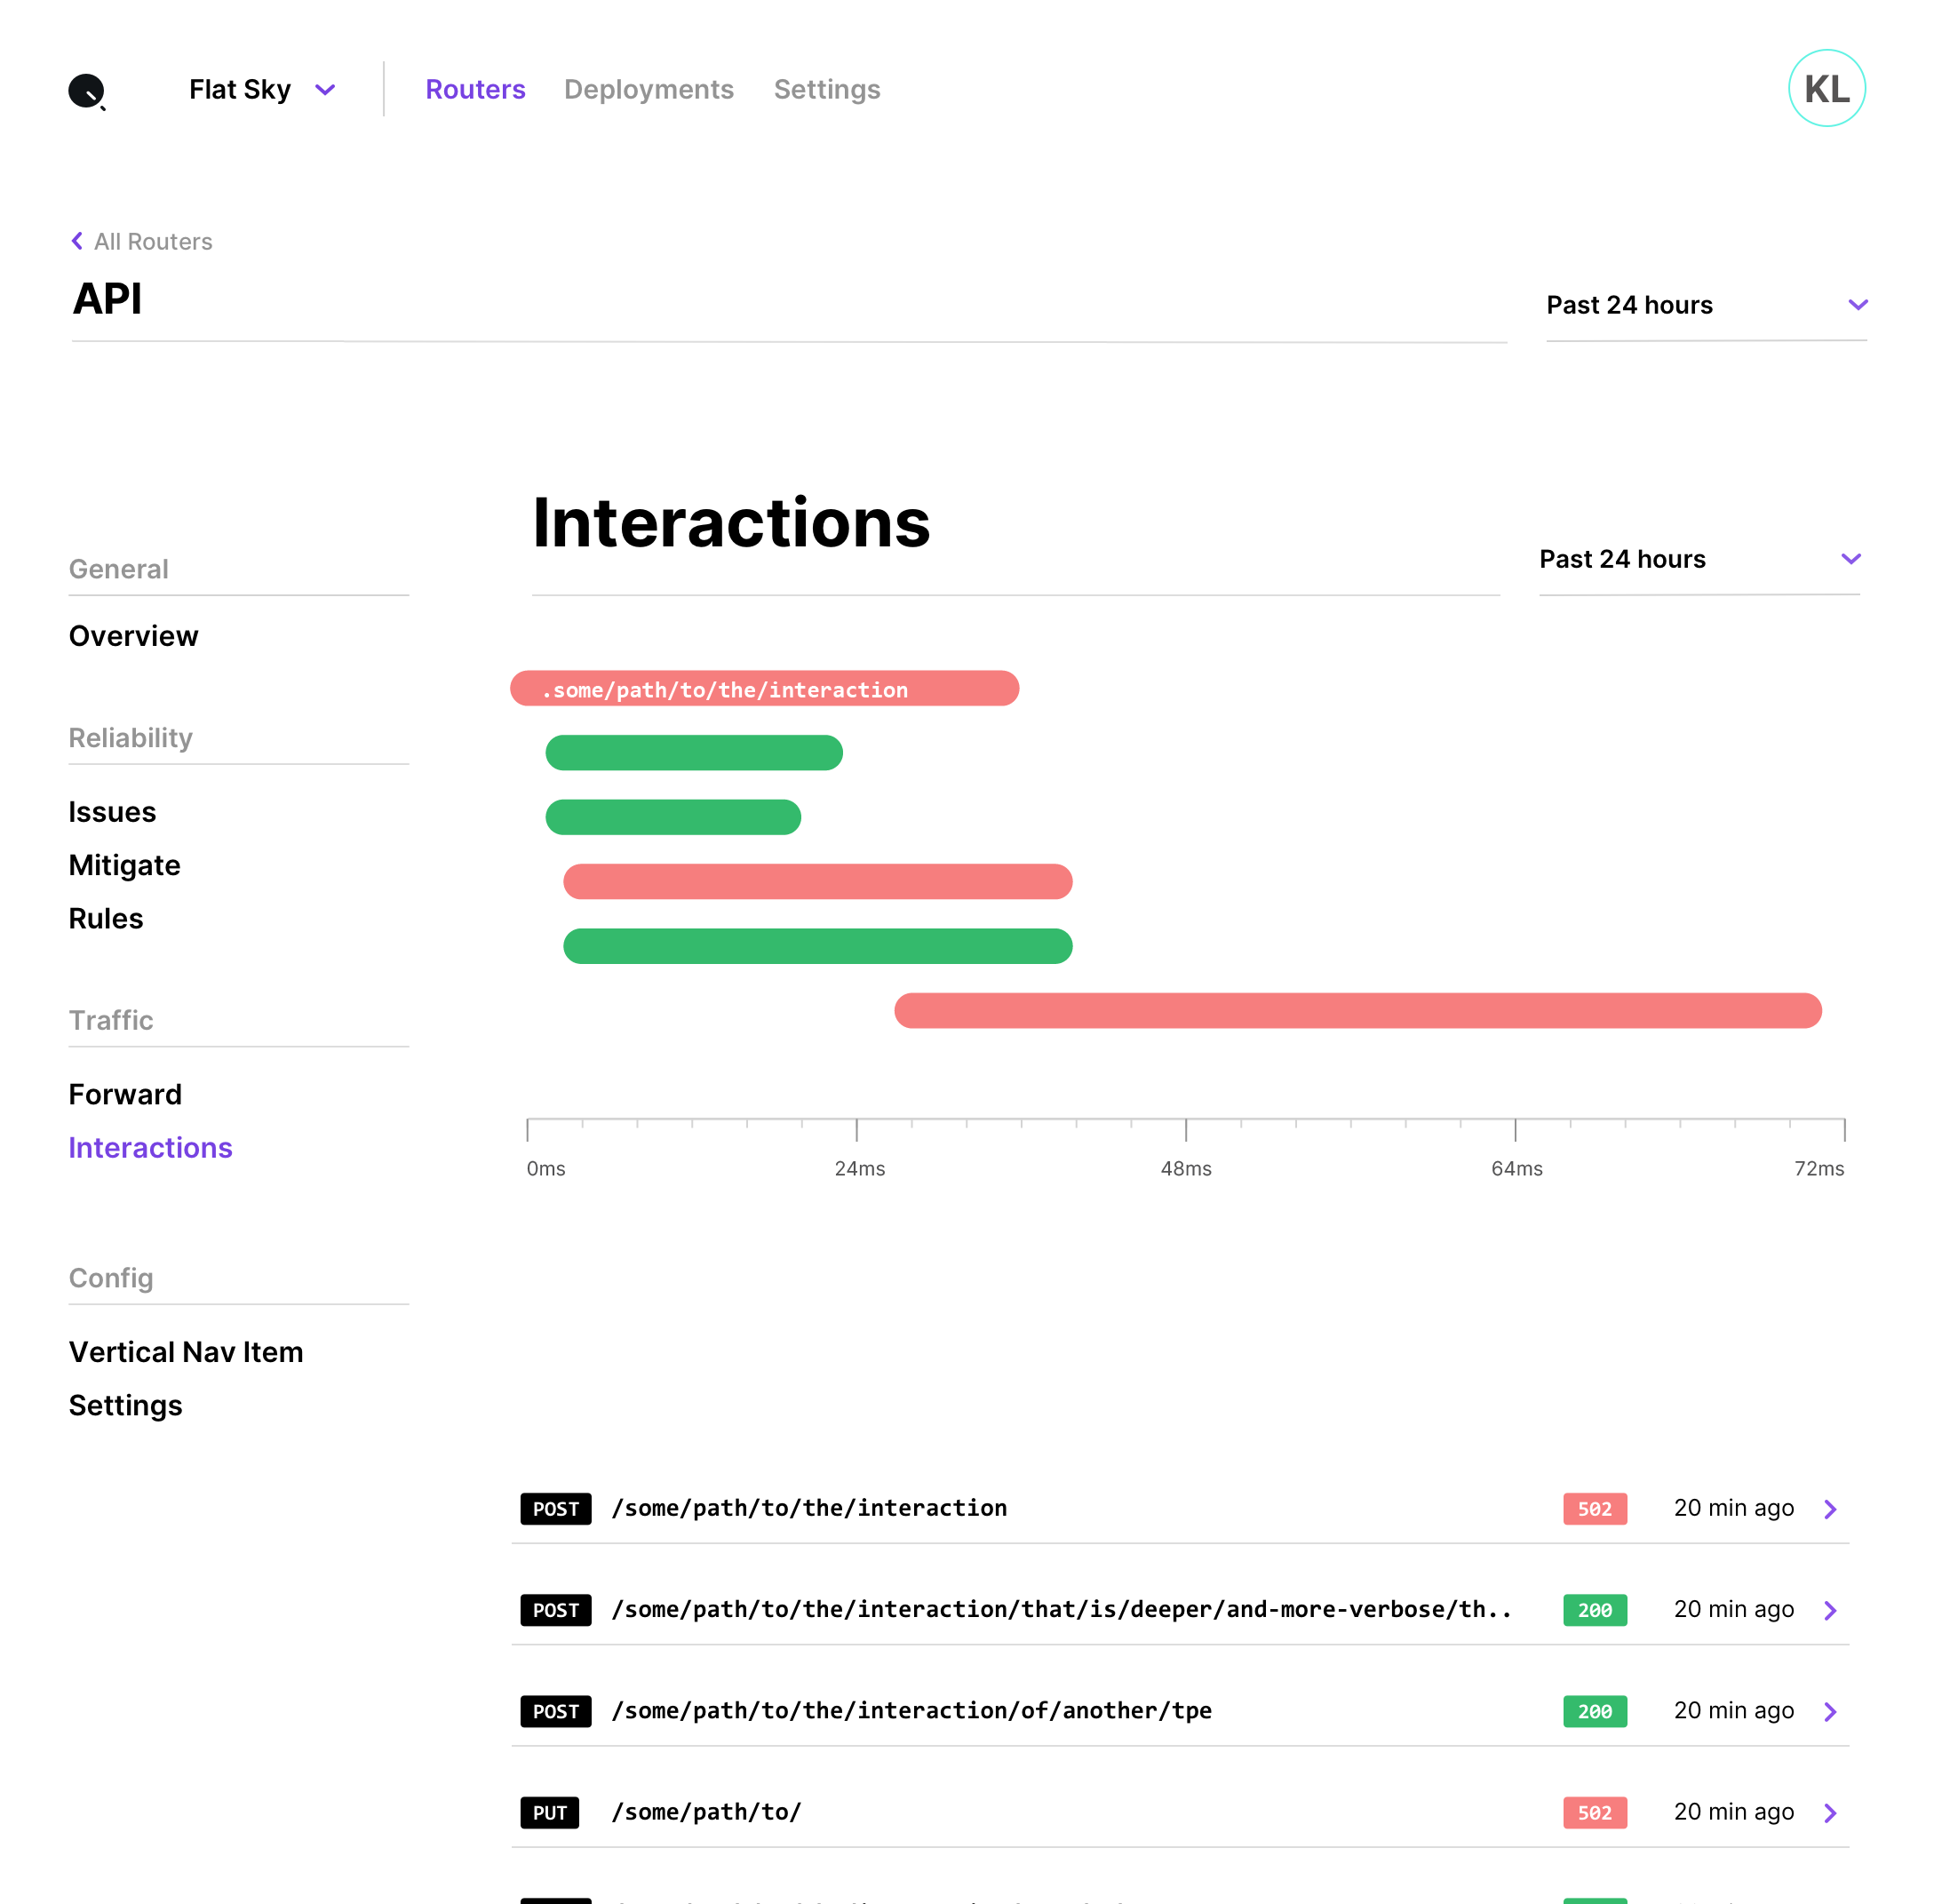This screenshot has width=1934, height=1904.
Task: Click the deeper/and-more-verbose path text
Action: coord(1061,1609)
